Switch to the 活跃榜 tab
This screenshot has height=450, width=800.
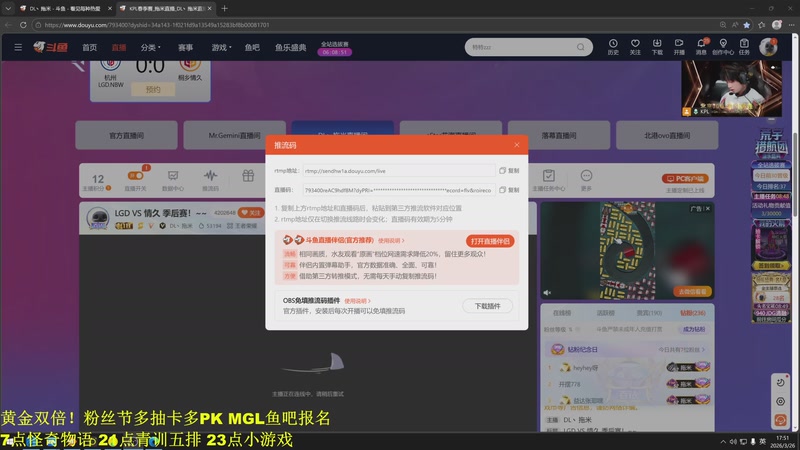pos(606,313)
